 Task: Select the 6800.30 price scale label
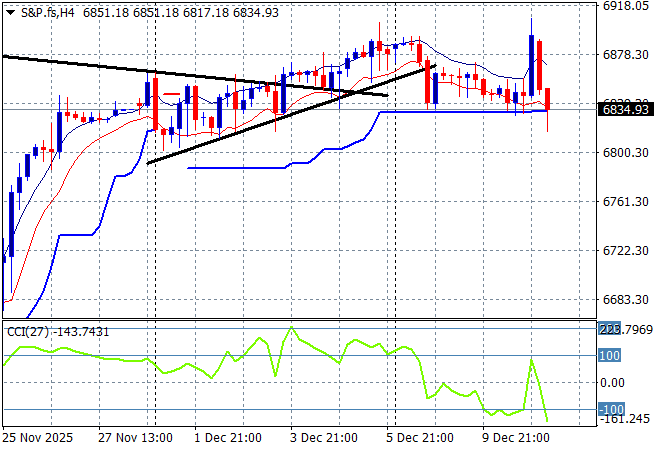tap(625, 152)
